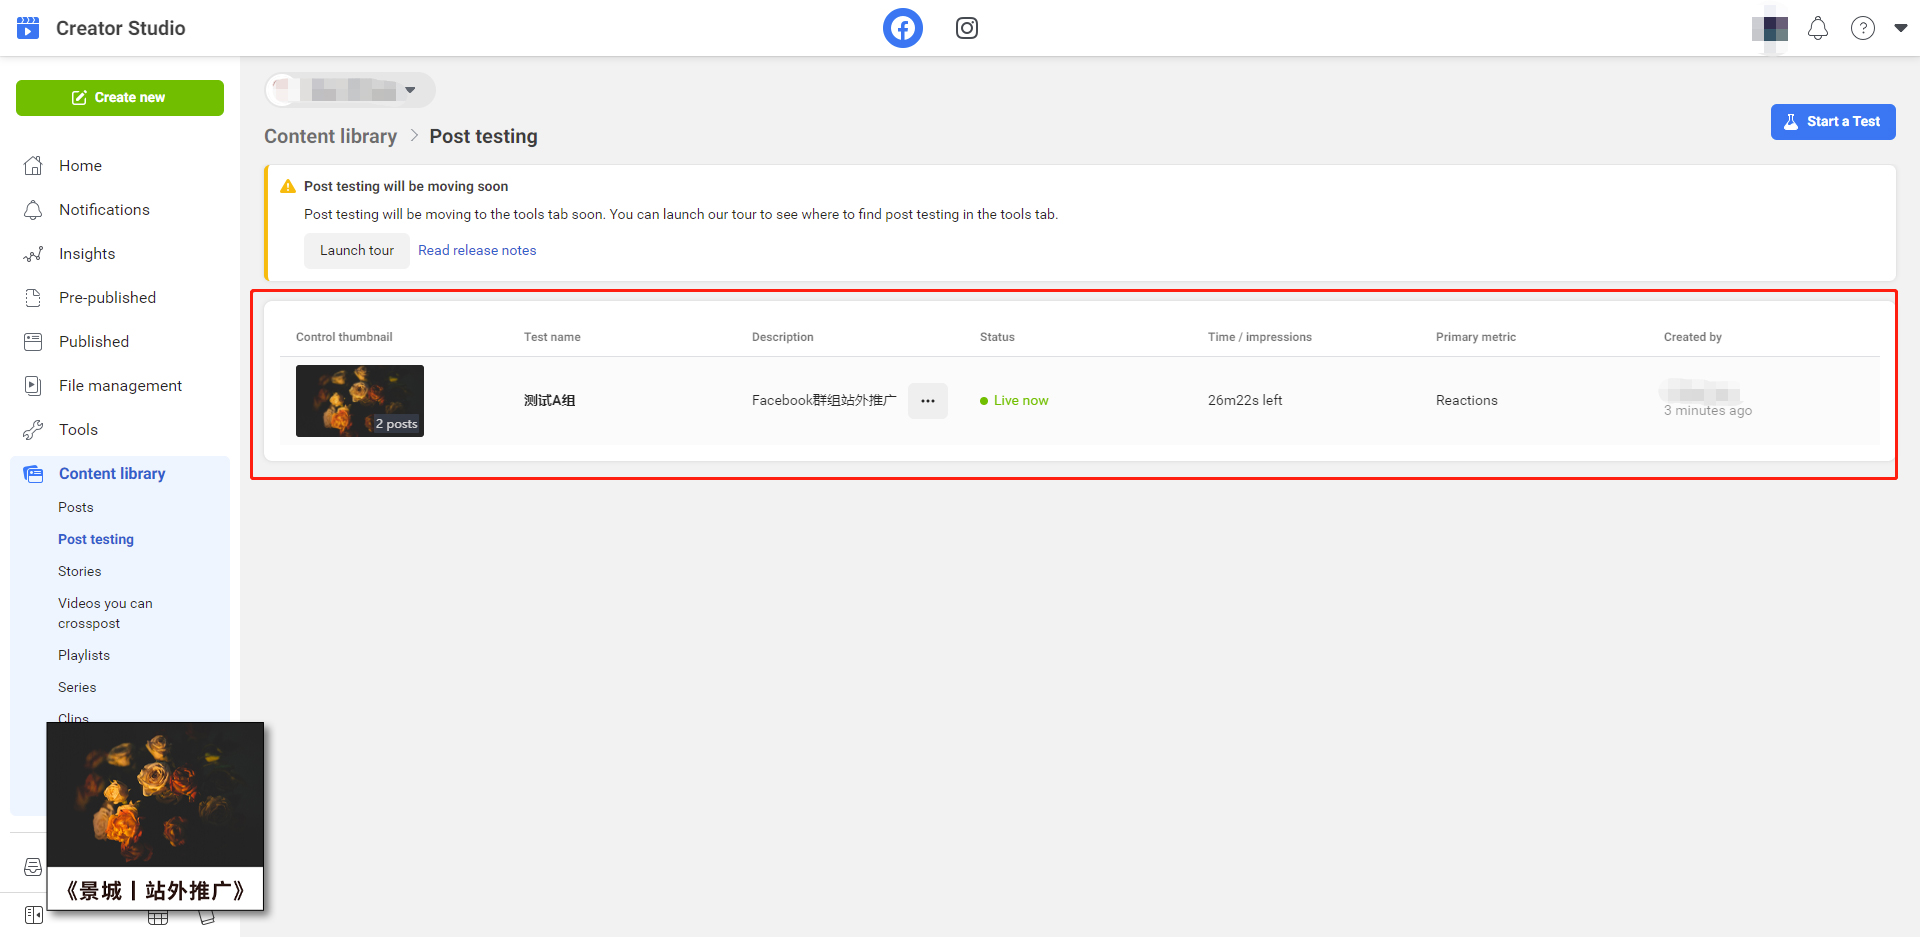
Task: Click the Start a Test button
Action: 1832,122
